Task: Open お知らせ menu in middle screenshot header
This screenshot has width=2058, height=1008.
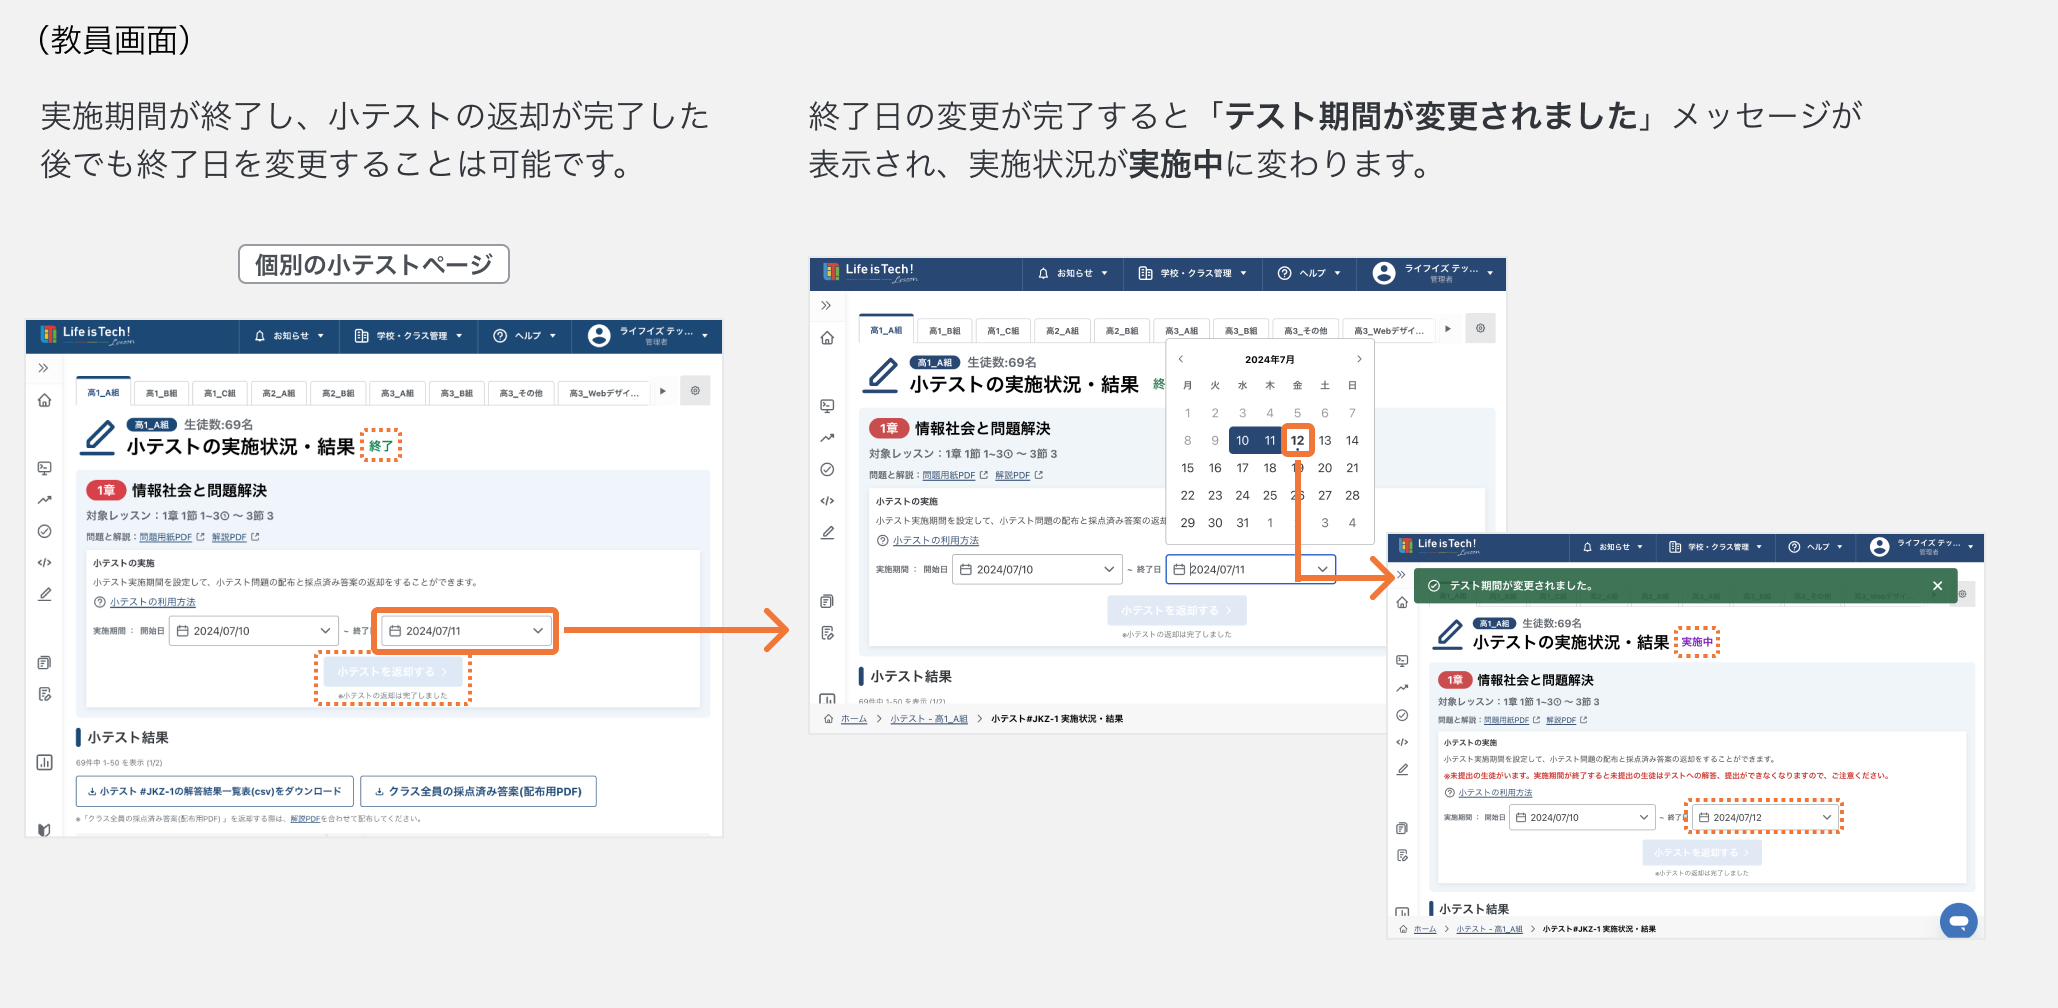Action: tap(1072, 273)
